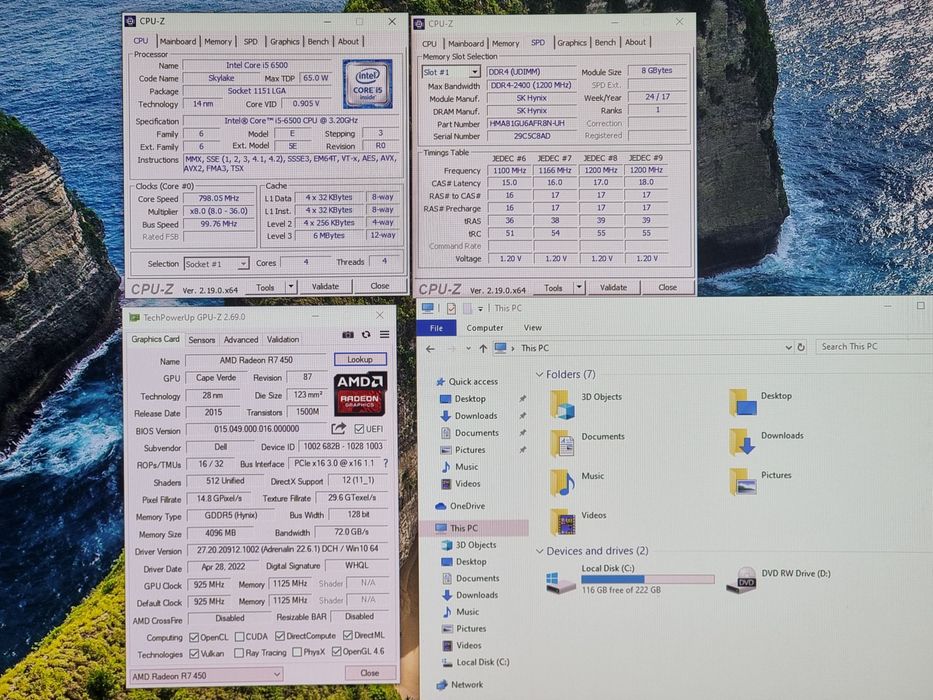This screenshot has height=700, width=933.
Task: Click Validate in CPU-Z SPD window
Action: point(613,287)
